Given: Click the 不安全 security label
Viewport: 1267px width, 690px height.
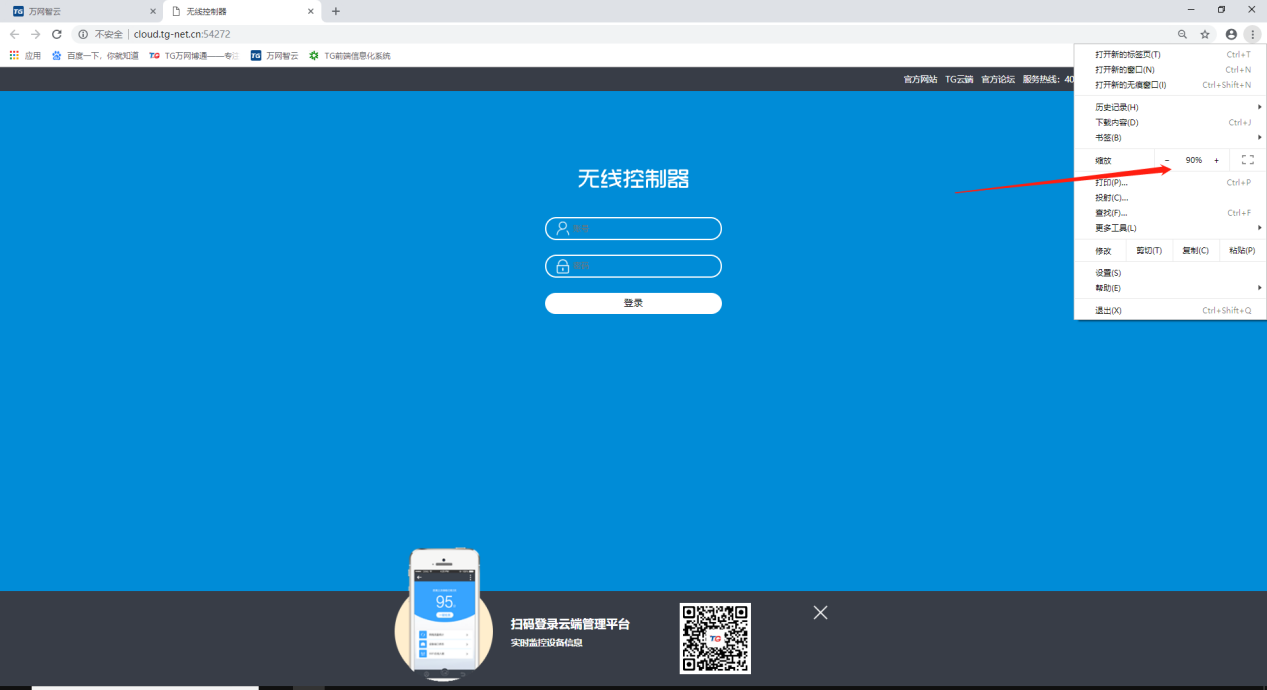Looking at the screenshot, I should tap(109, 34).
